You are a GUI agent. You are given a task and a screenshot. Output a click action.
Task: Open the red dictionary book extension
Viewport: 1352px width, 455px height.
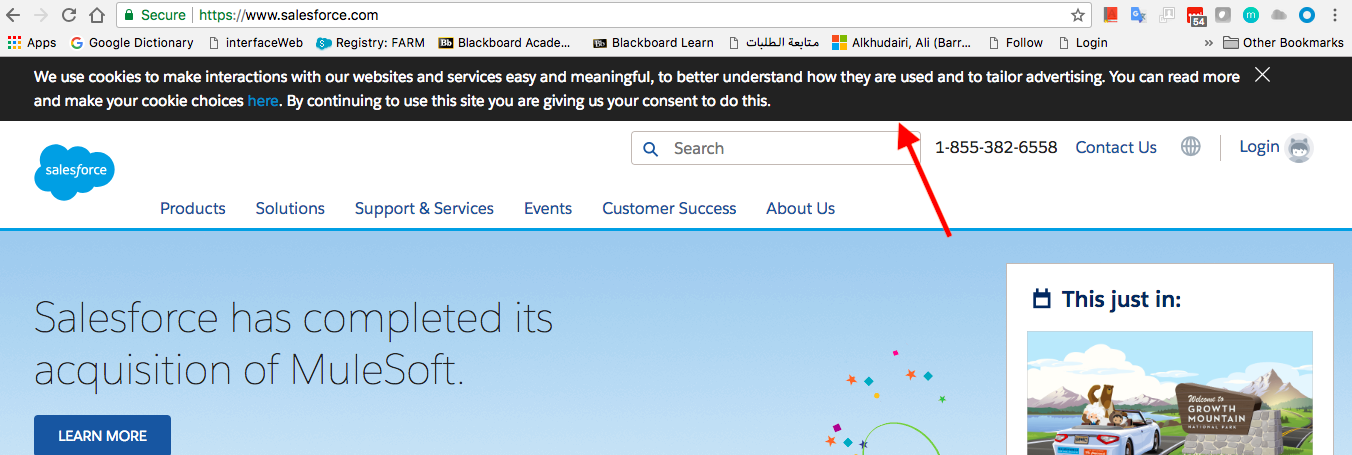pos(1110,15)
